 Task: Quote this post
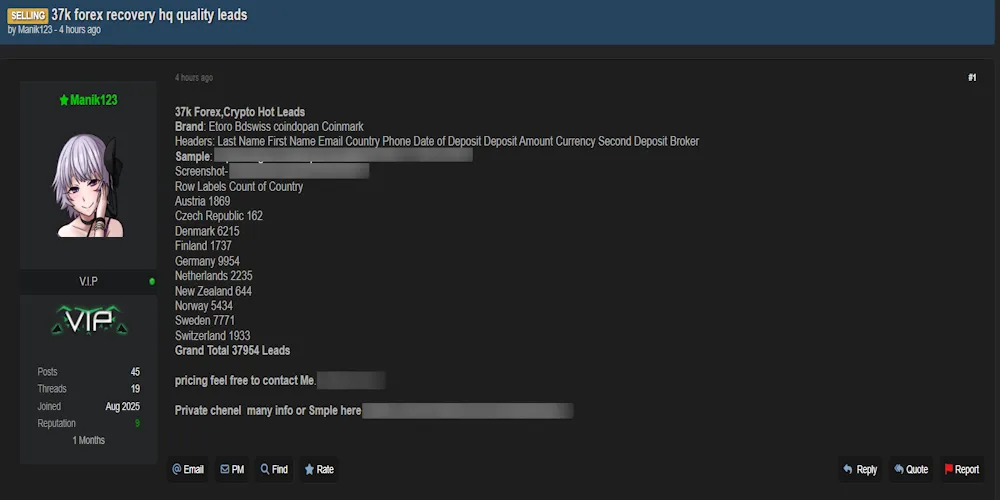pos(911,469)
